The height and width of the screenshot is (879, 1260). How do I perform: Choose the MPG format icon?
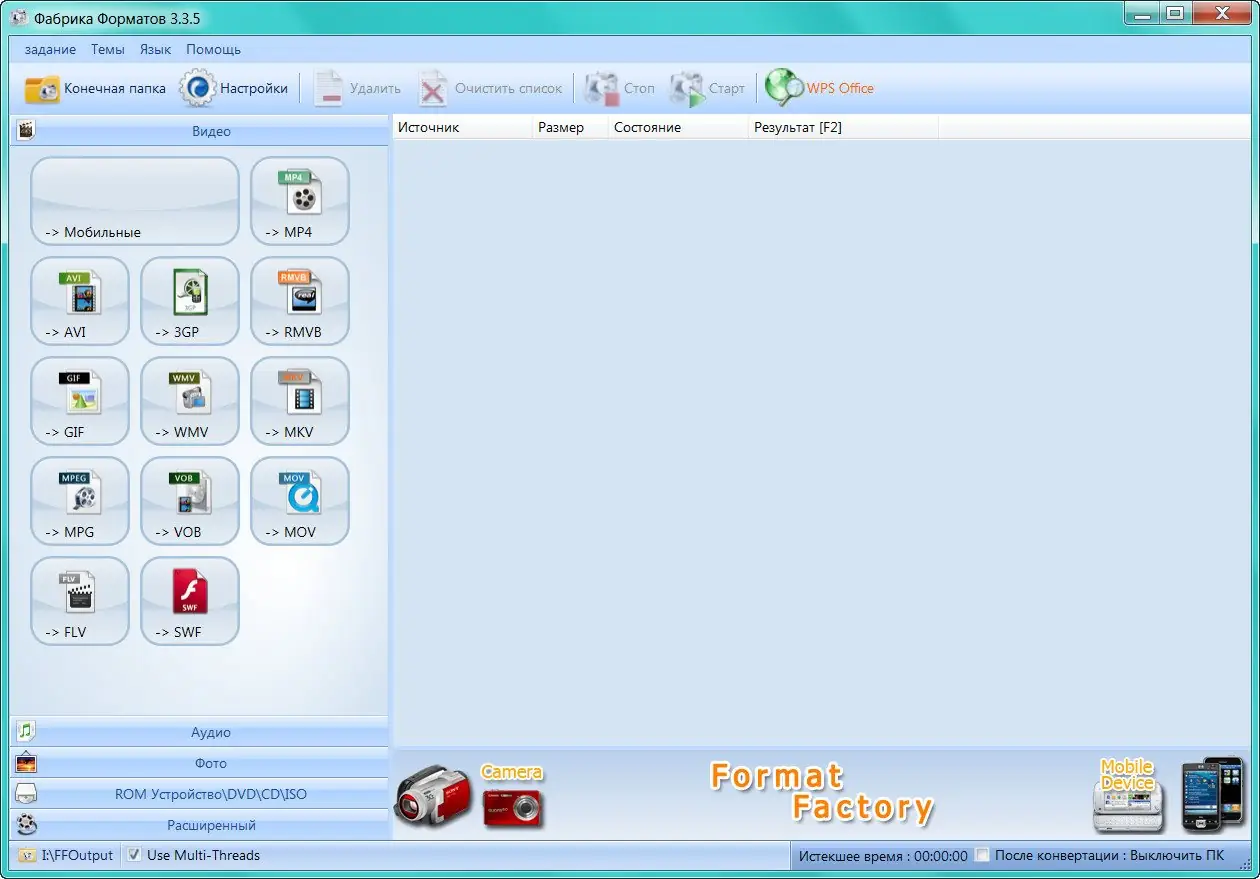80,501
